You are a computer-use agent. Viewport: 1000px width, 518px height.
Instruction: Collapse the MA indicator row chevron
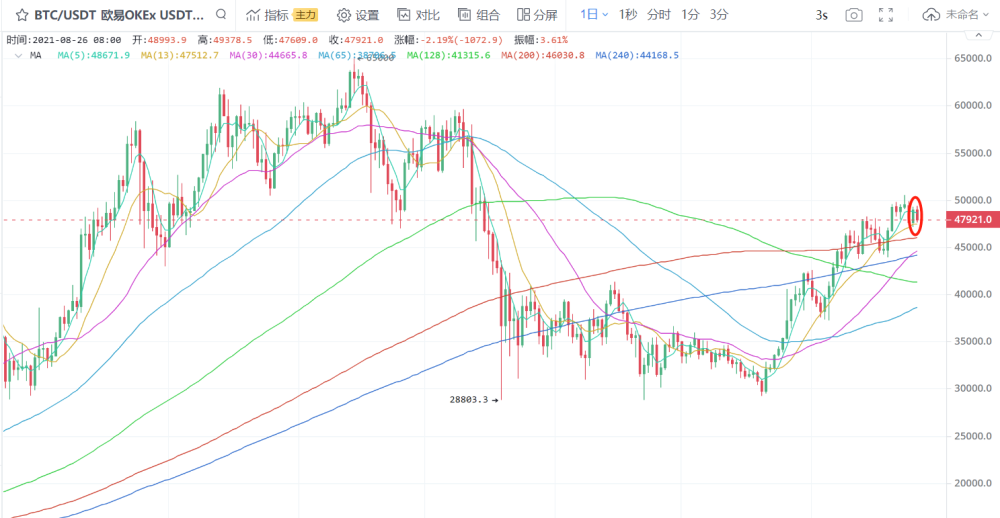[19, 56]
